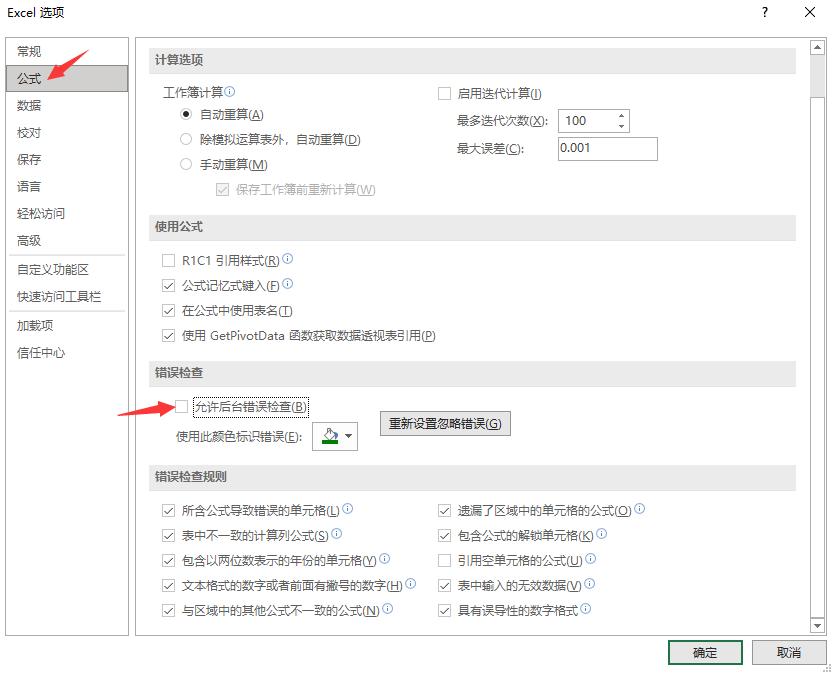This screenshot has height=673, width=832.
Task: Enable the 启用迭代计算 checkbox
Action: click(x=444, y=93)
